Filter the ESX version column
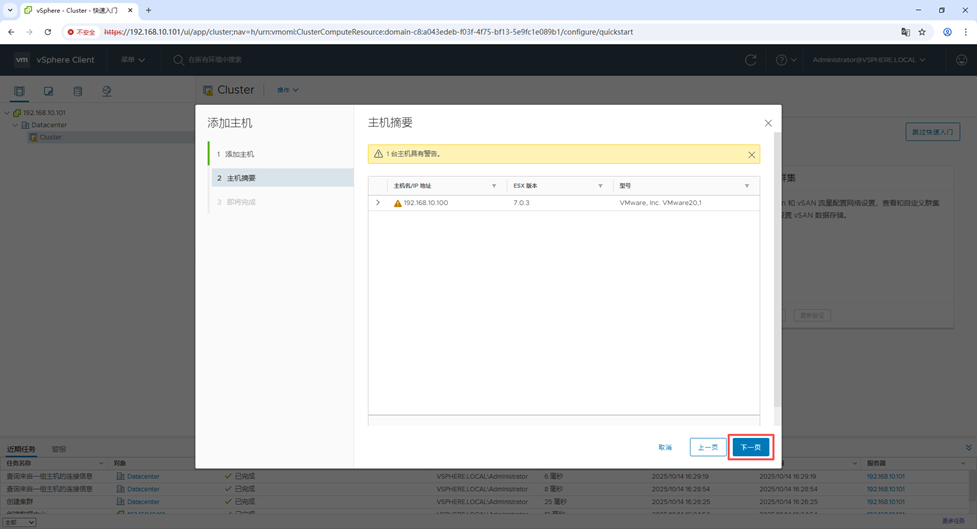The width and height of the screenshot is (977, 529). coord(600,186)
